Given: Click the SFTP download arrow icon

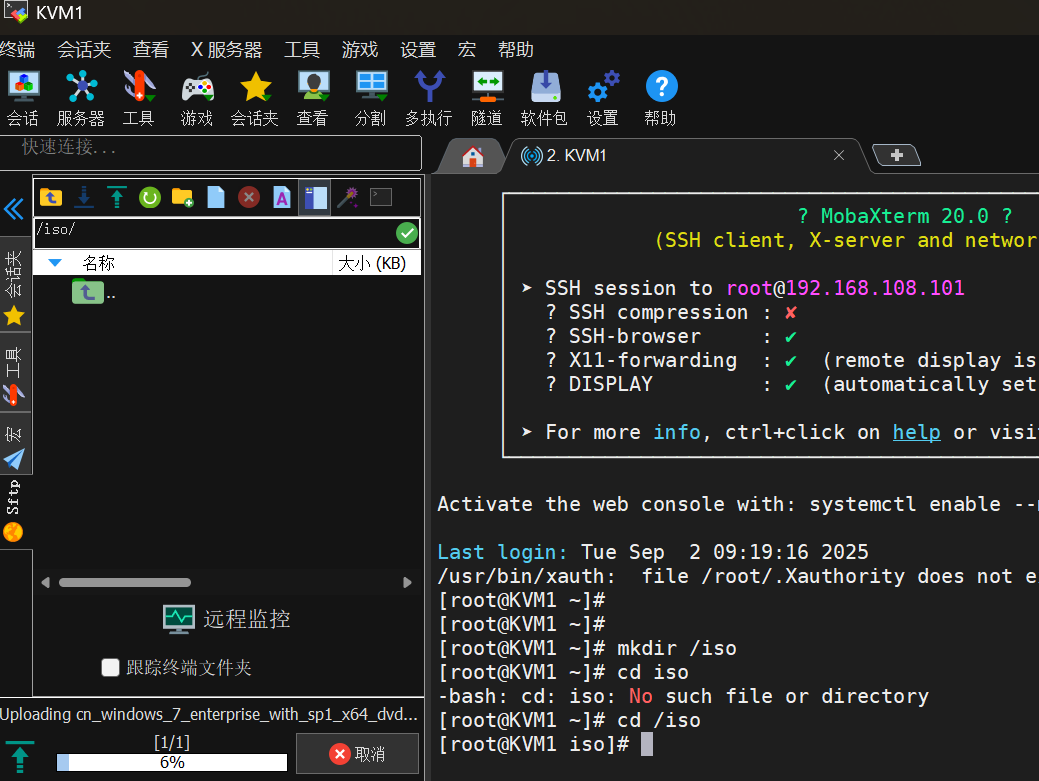Looking at the screenshot, I should point(84,197).
